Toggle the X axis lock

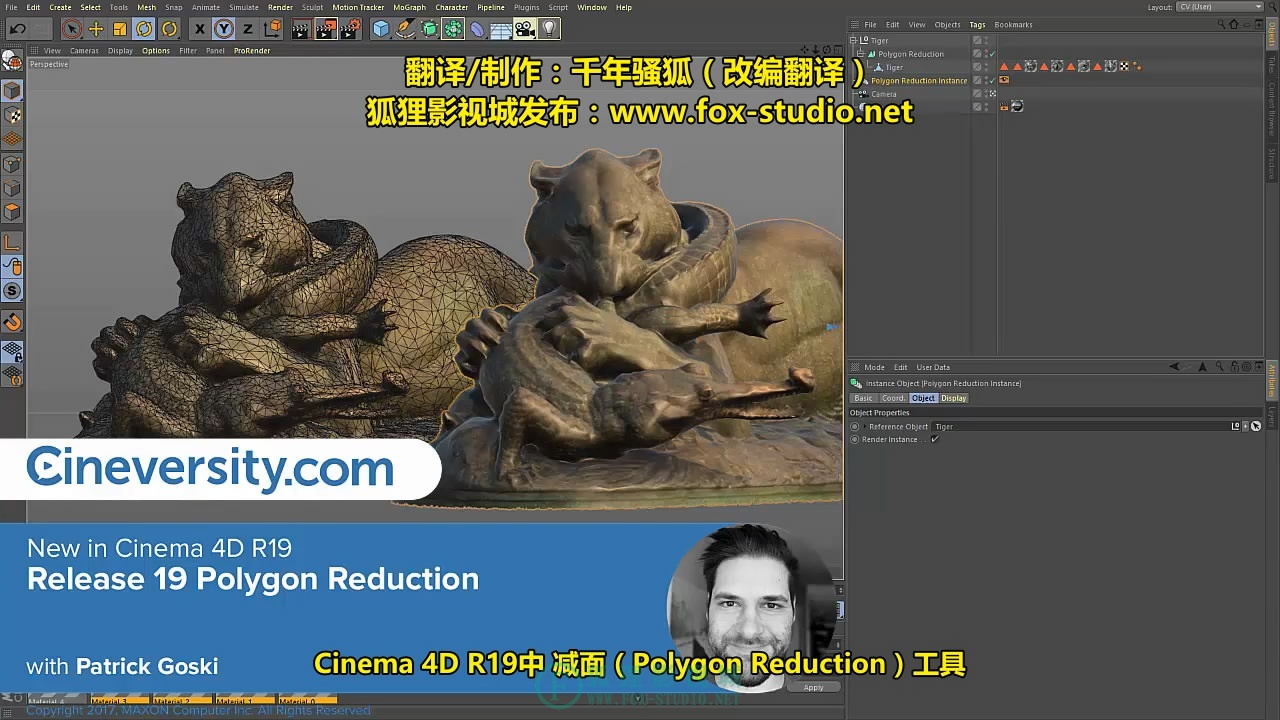point(199,29)
